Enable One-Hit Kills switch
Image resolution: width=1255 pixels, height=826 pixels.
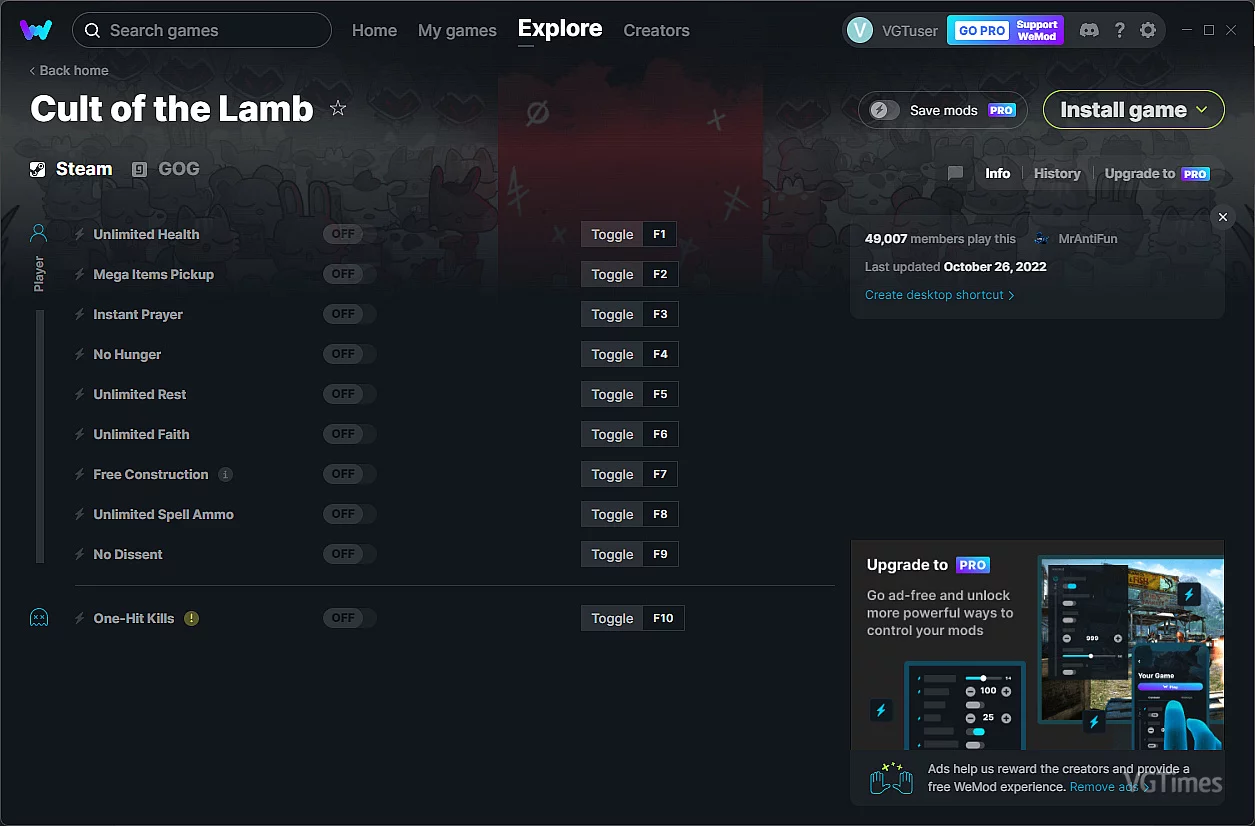tap(349, 618)
